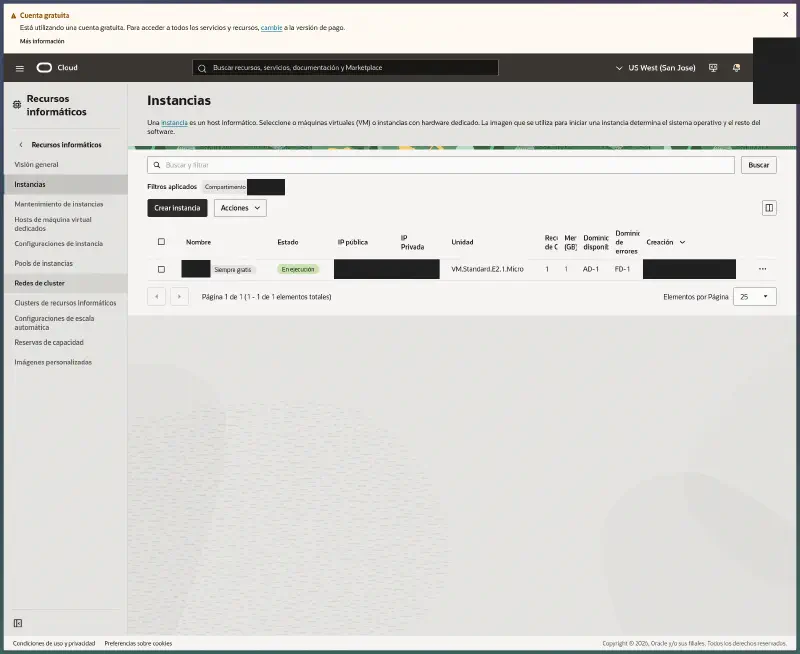Open the hamburger navigation menu

(20, 68)
